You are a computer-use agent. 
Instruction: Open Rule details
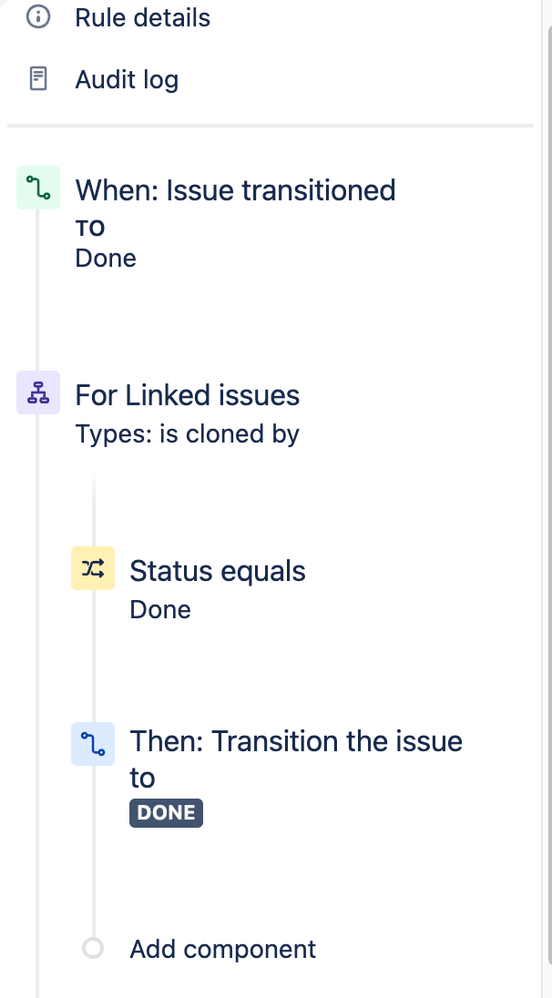pyautogui.click(x=143, y=17)
